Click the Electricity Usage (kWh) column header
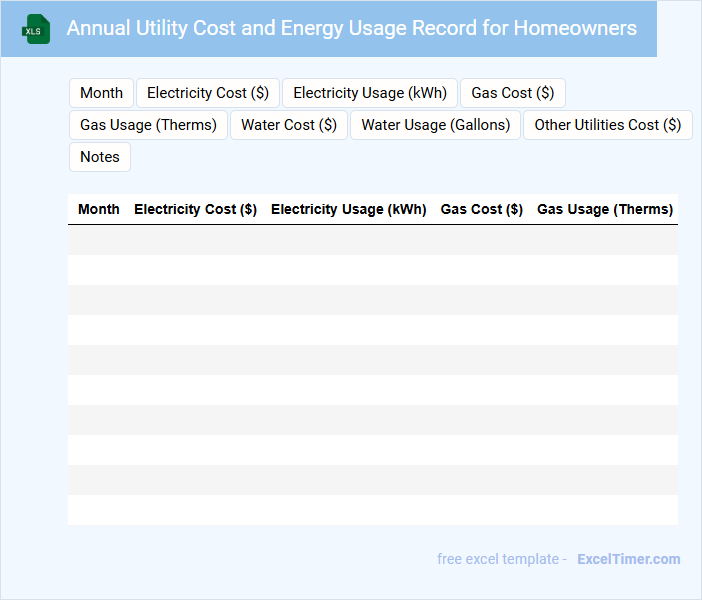The image size is (702, 600). 348,209
